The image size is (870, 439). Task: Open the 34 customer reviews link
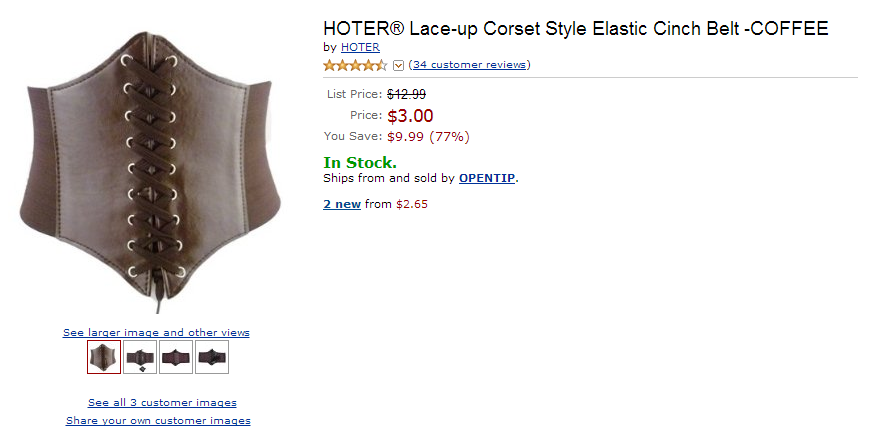[469, 65]
